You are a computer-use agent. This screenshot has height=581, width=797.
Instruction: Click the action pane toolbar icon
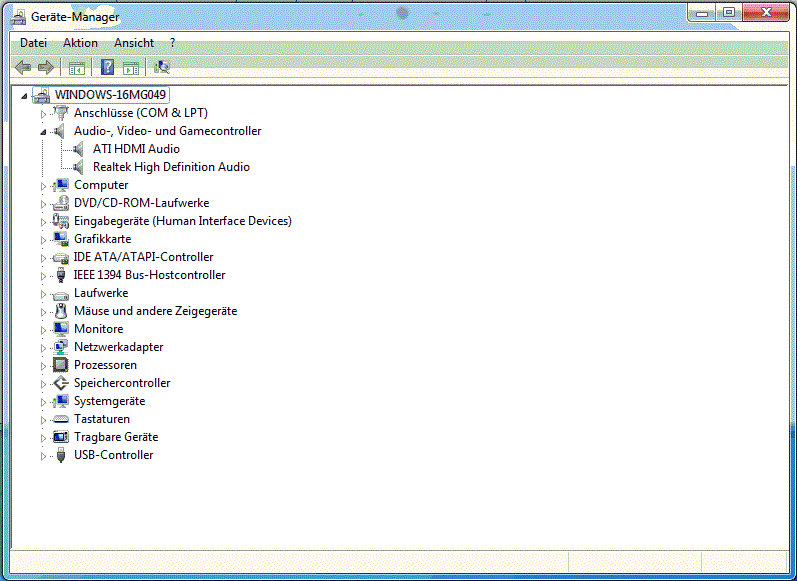point(131,67)
